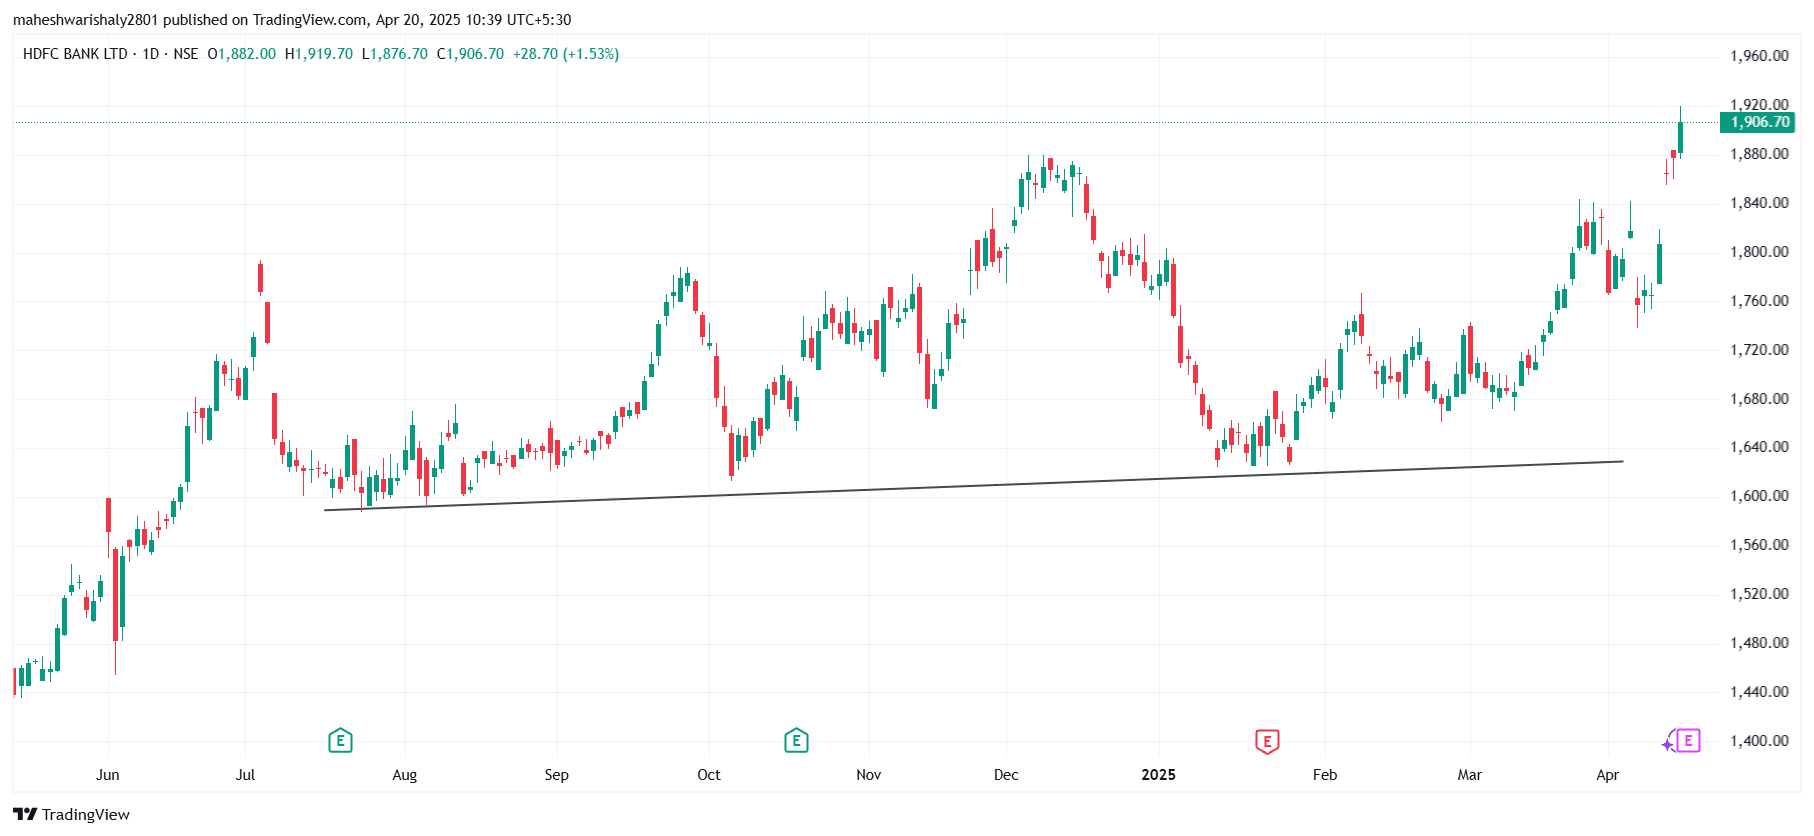Viewport: 1814px width, 836px height.
Task: Click the open value O1,882.00
Action: click(241, 54)
